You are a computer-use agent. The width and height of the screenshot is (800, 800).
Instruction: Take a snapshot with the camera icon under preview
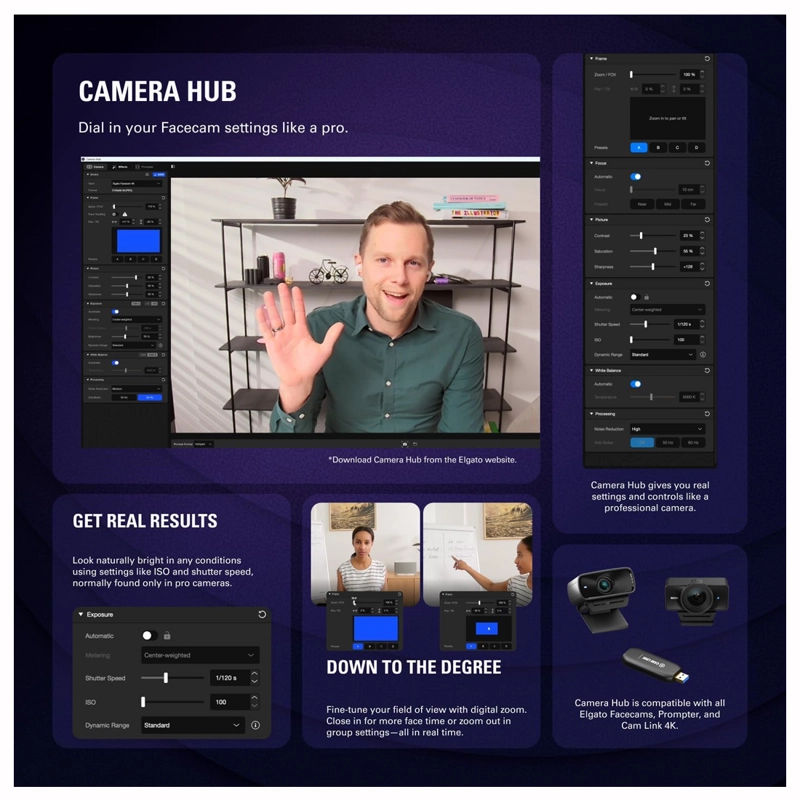tap(405, 444)
